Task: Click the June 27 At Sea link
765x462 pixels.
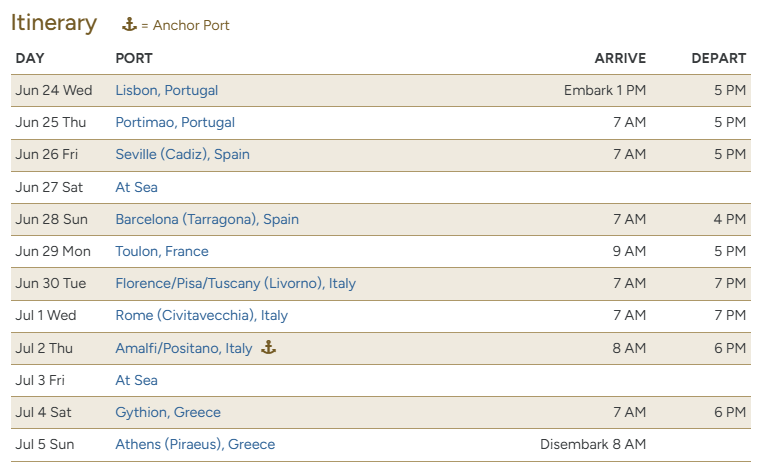Action: (136, 187)
